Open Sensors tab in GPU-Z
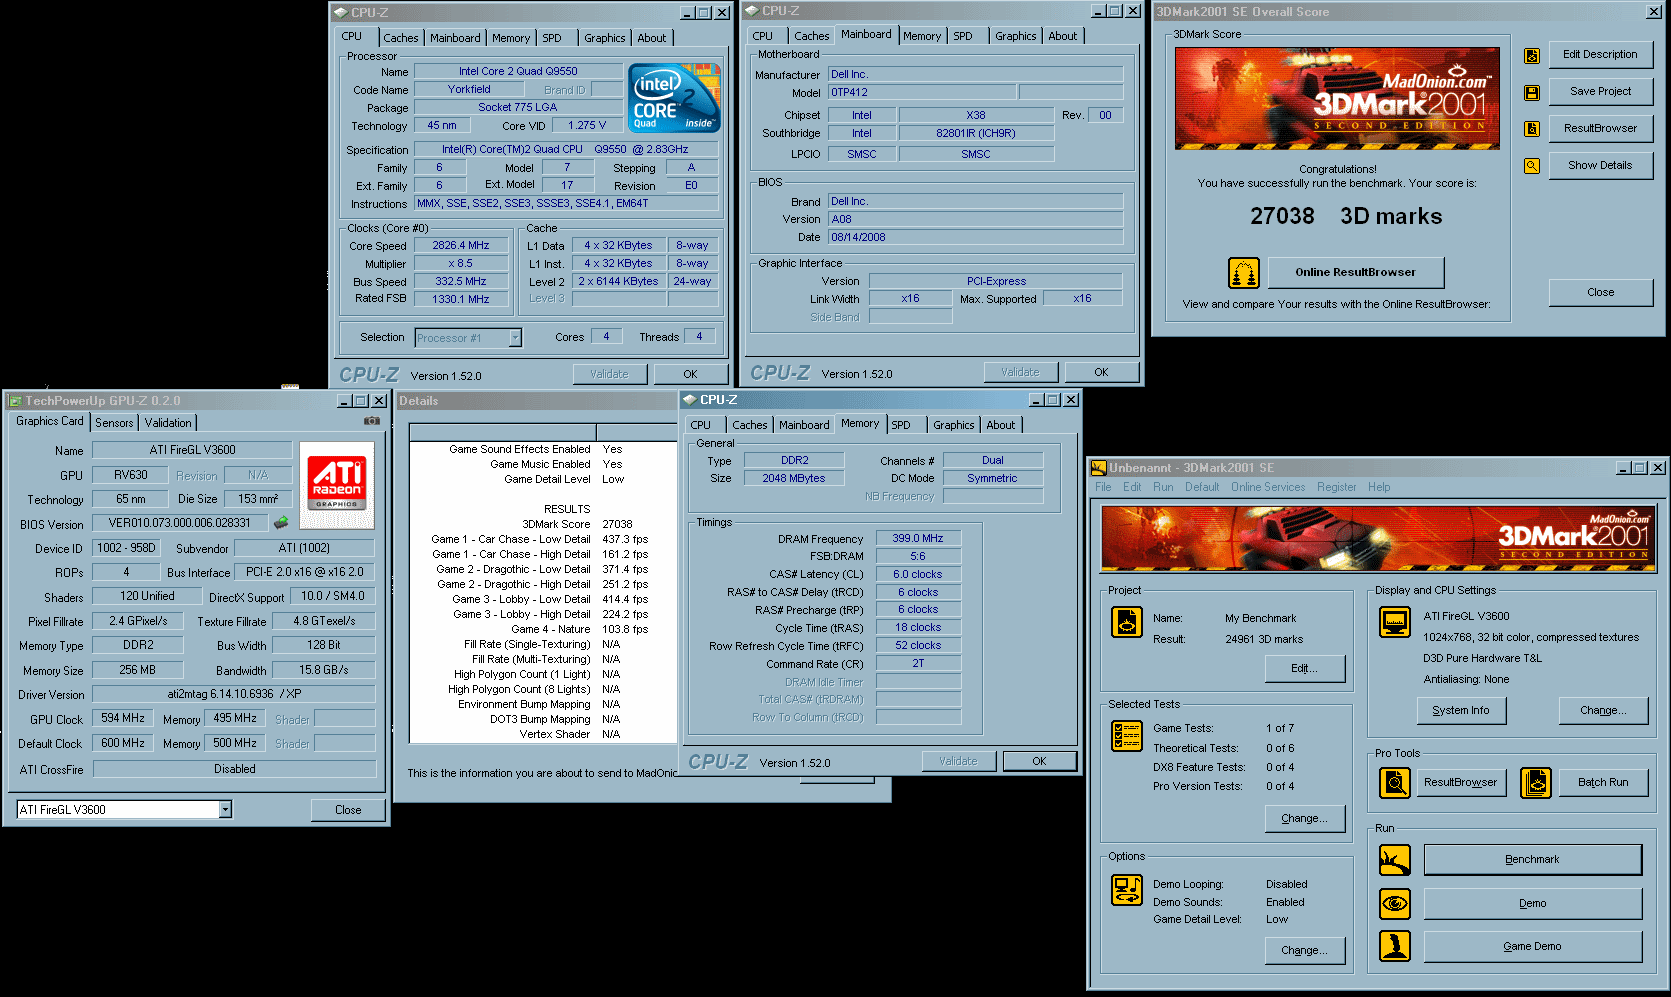The image size is (1671, 997). (114, 423)
